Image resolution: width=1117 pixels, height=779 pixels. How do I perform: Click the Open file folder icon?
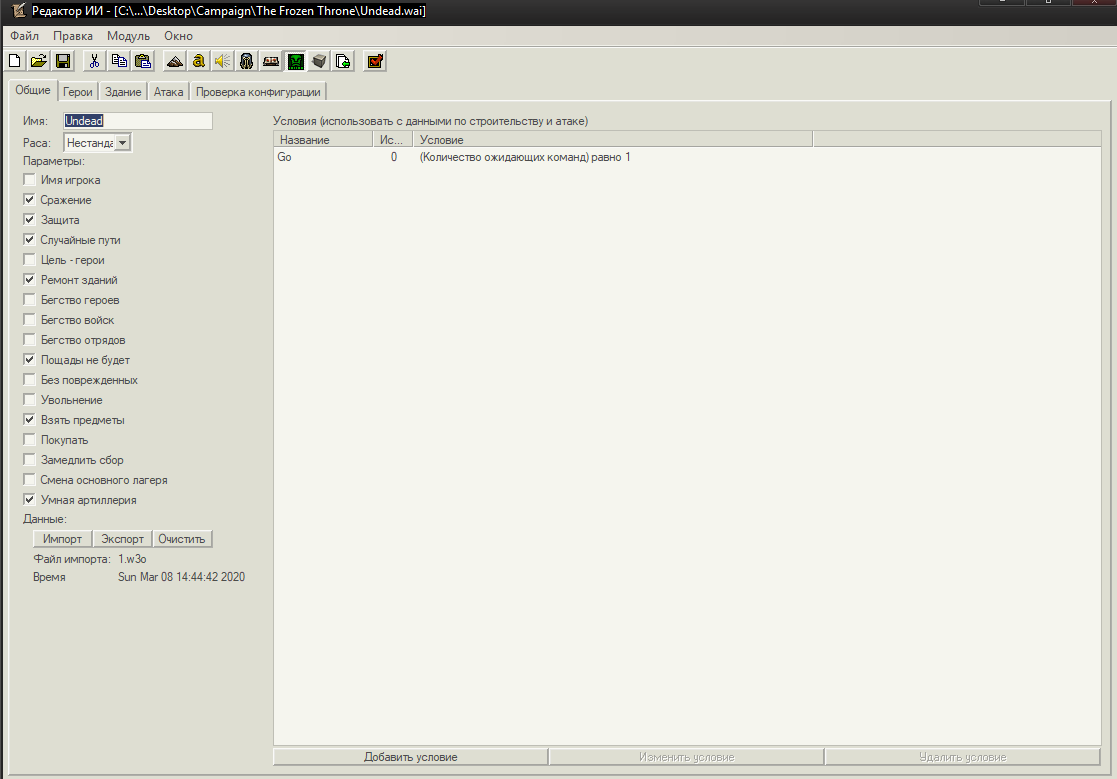(x=38, y=61)
